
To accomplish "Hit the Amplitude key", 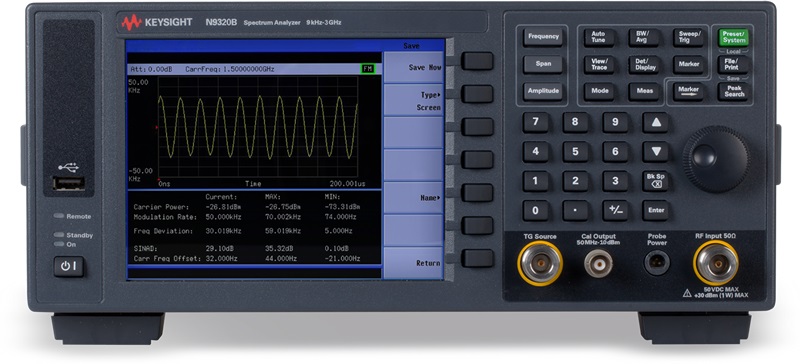I will (x=543, y=91).
